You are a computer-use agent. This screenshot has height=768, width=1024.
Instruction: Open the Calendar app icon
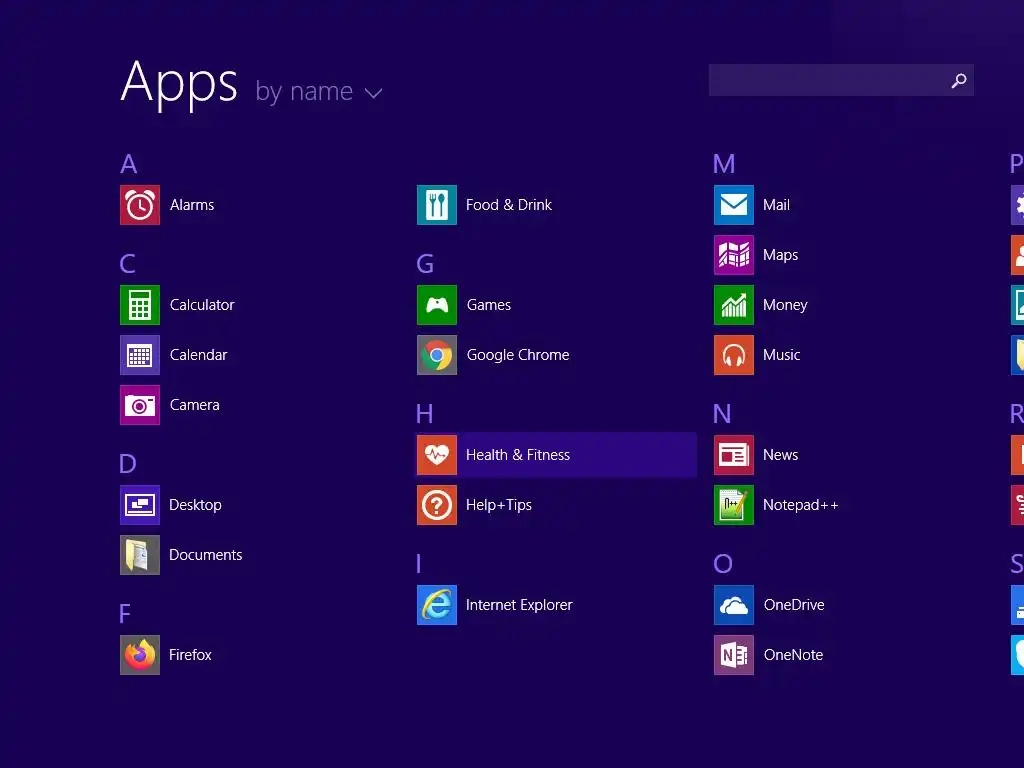pyautogui.click(x=140, y=355)
